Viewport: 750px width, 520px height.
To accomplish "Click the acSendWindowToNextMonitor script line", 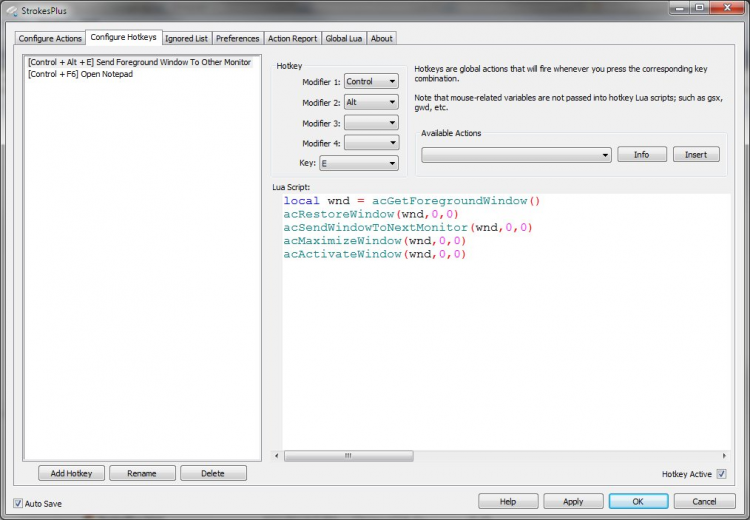I will [408, 227].
